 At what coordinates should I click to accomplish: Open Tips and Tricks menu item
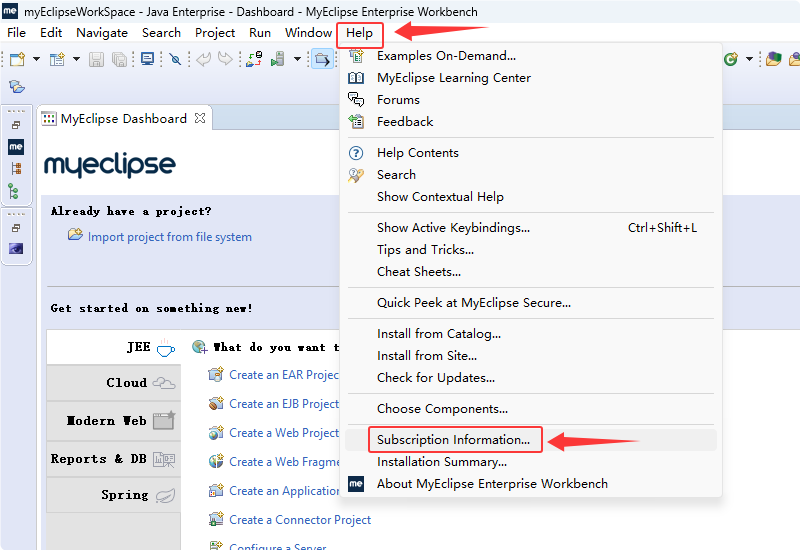click(531, 249)
